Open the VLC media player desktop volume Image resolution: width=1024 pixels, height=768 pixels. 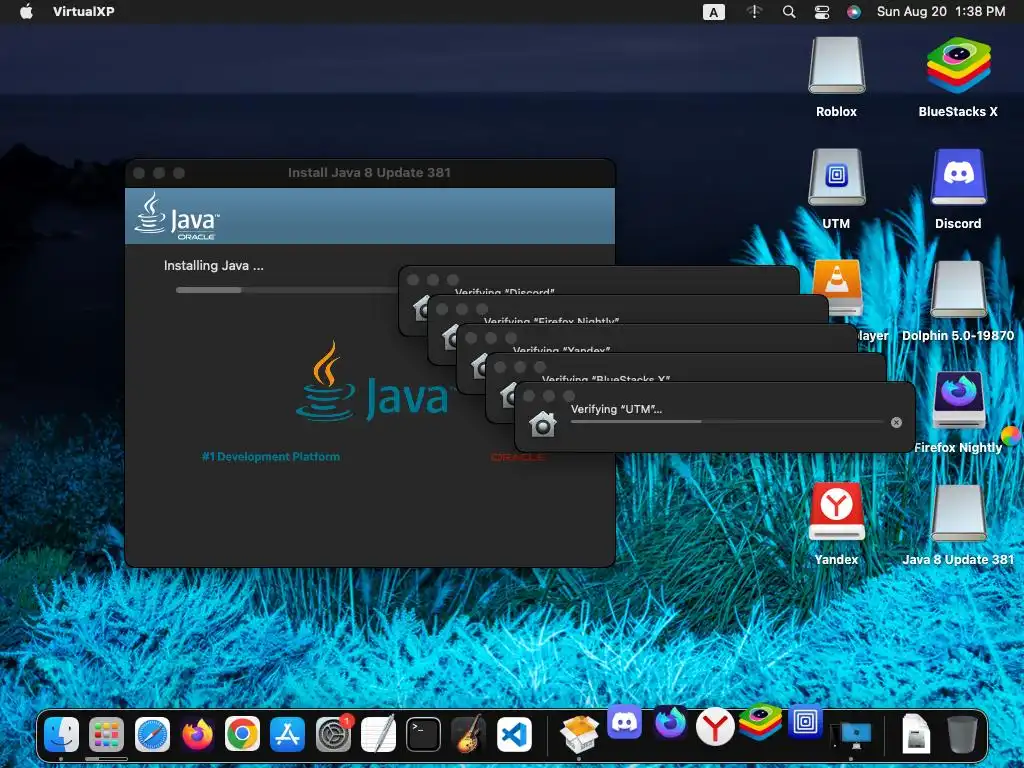click(838, 286)
